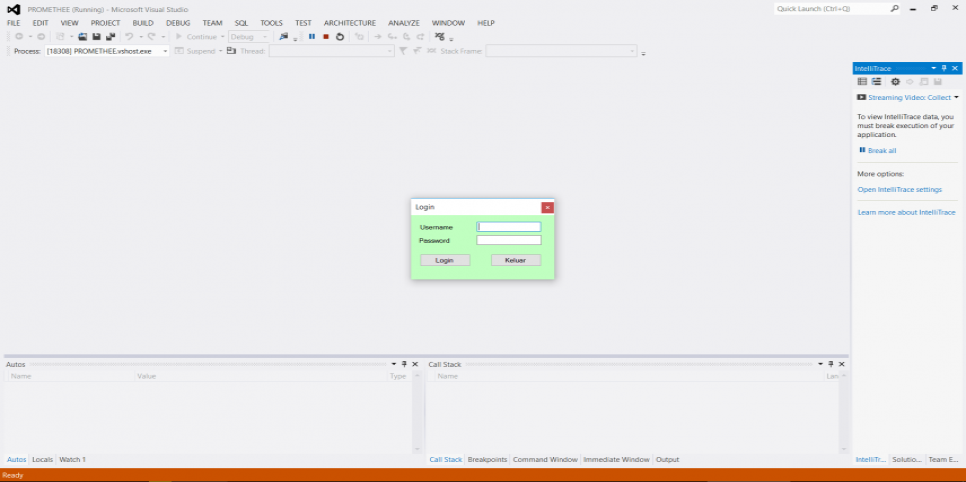Click the Open File icon in toolbar
Screen dimensions: 966x482
(x=83, y=36)
